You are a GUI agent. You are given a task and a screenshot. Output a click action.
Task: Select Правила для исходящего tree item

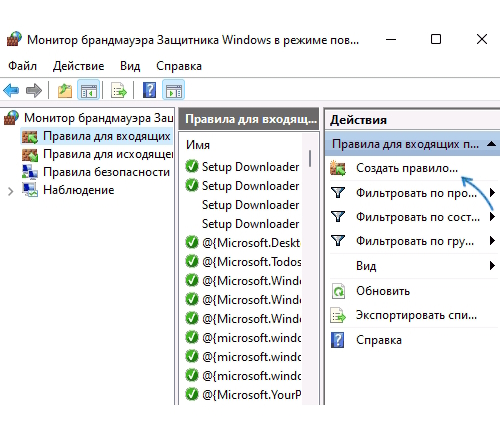point(108,154)
